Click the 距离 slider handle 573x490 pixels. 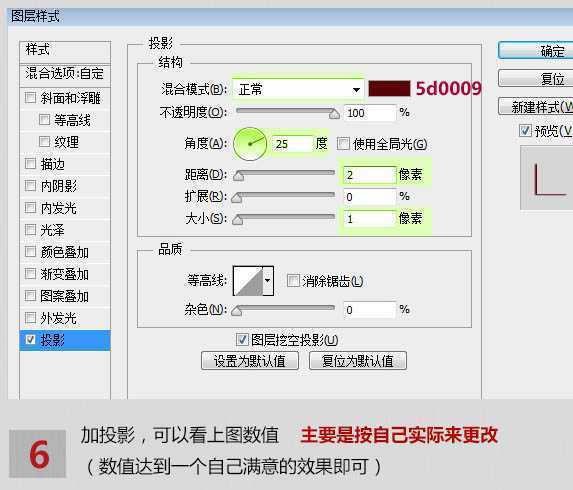(239, 176)
